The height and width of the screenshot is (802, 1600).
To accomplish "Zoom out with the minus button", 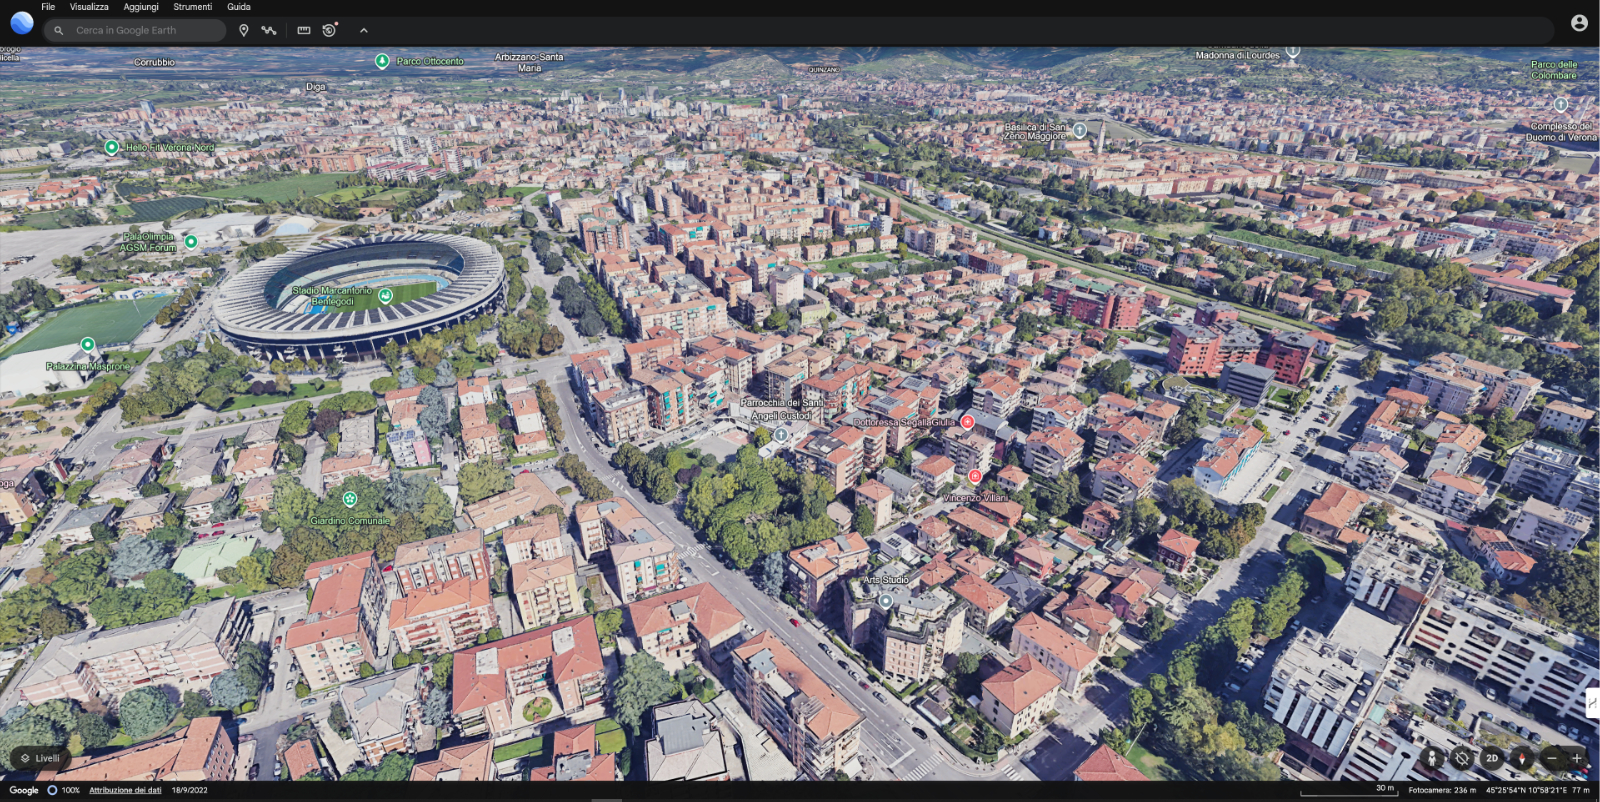I will click(x=1552, y=758).
